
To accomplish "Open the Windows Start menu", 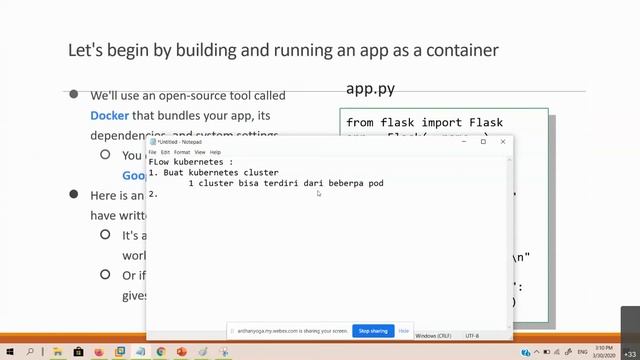I will coord(10,352).
